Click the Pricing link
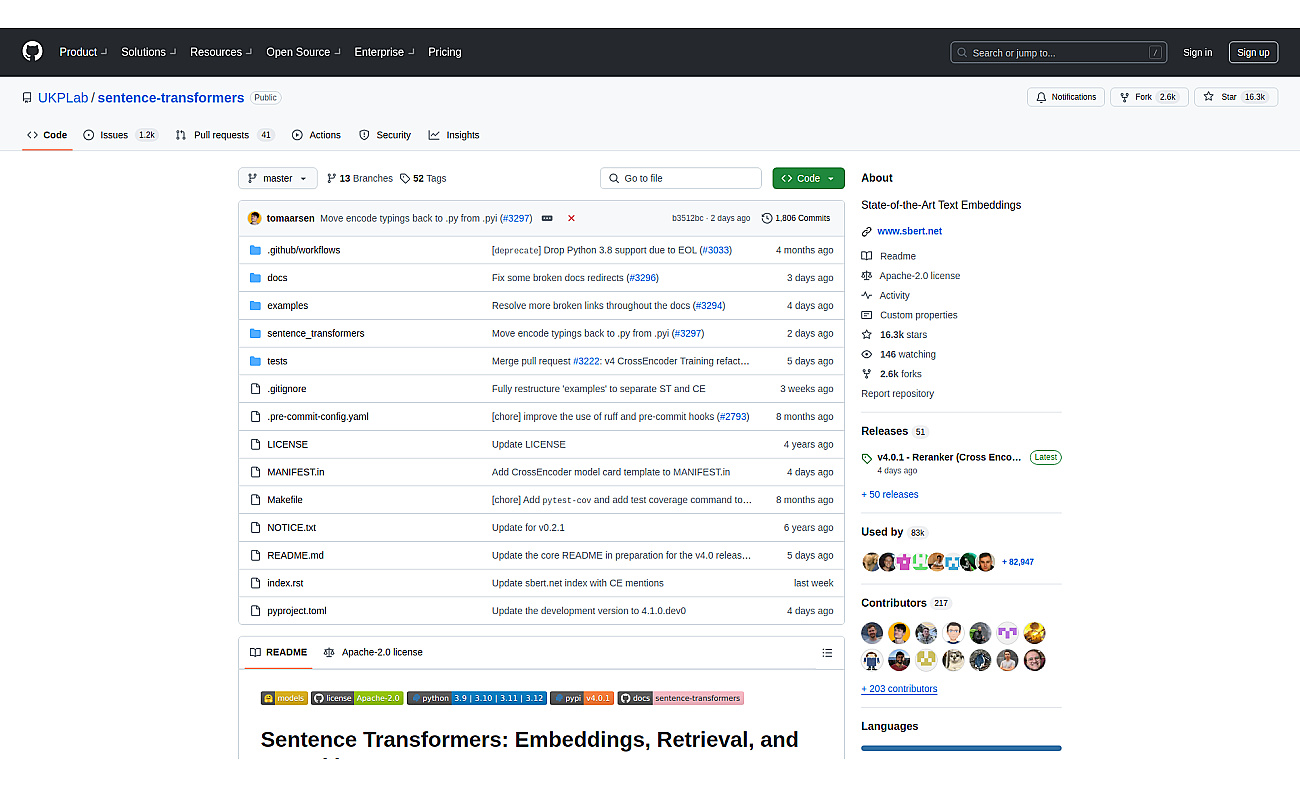This screenshot has width=1300, height=788. coord(445,52)
